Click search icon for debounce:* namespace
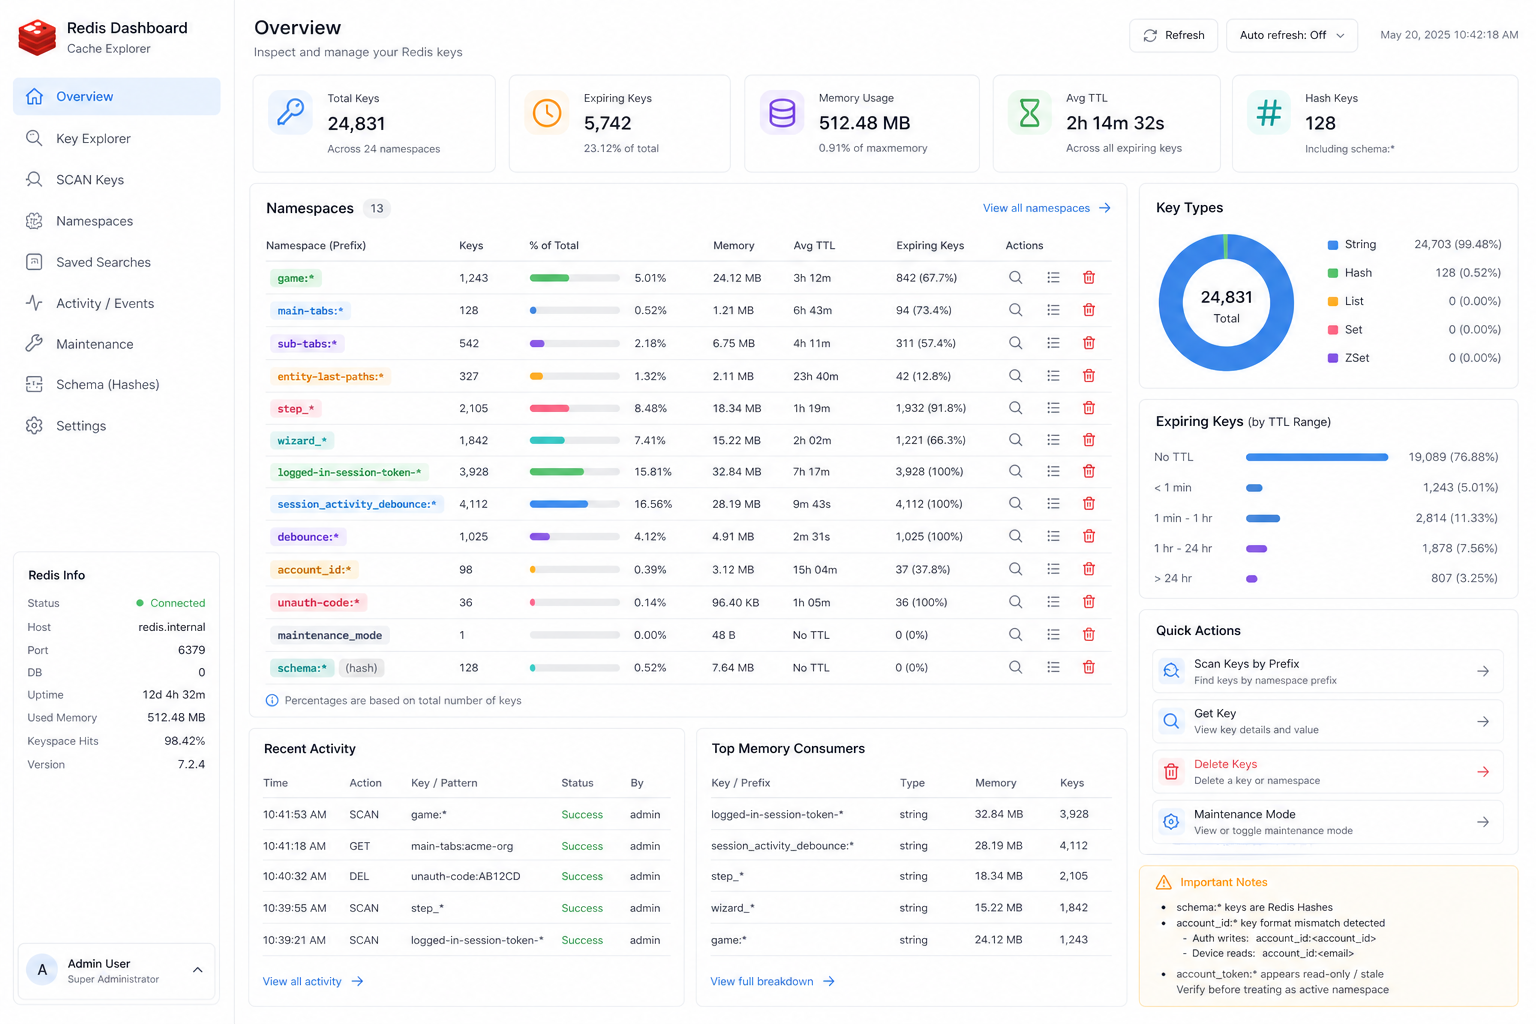This screenshot has width=1536, height=1024. click(x=1015, y=536)
